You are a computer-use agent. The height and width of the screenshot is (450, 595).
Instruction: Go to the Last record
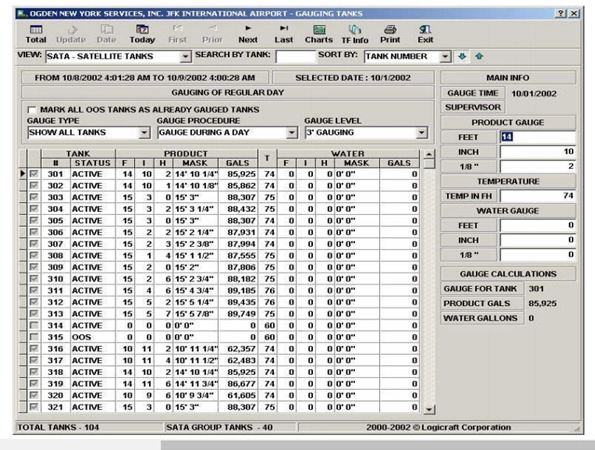tap(283, 34)
